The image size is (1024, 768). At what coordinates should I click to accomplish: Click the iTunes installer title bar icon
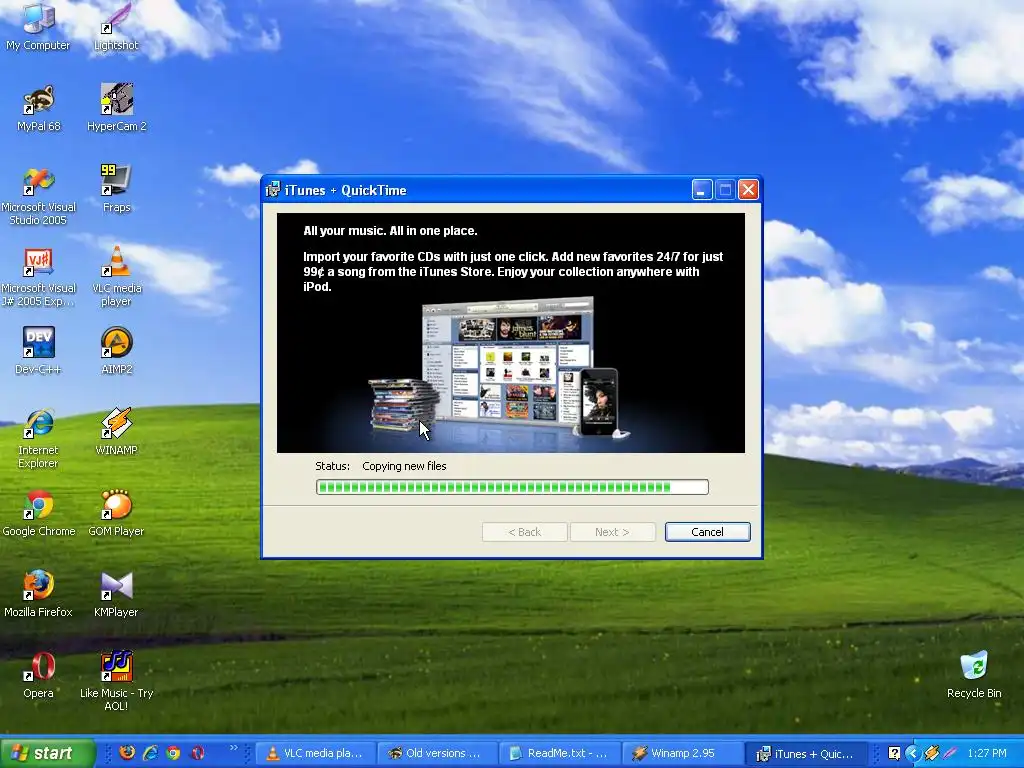(x=272, y=190)
